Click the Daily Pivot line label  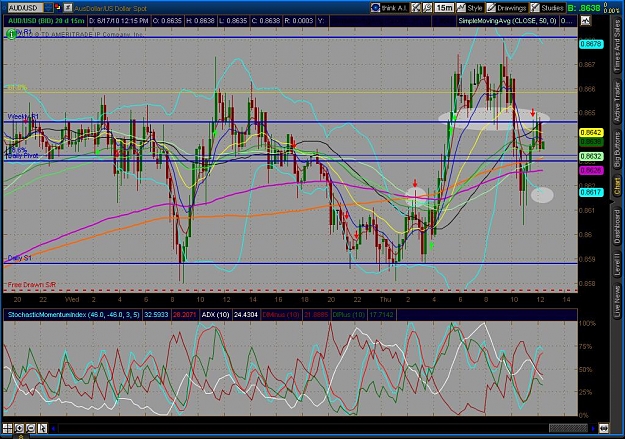[x=22, y=156]
